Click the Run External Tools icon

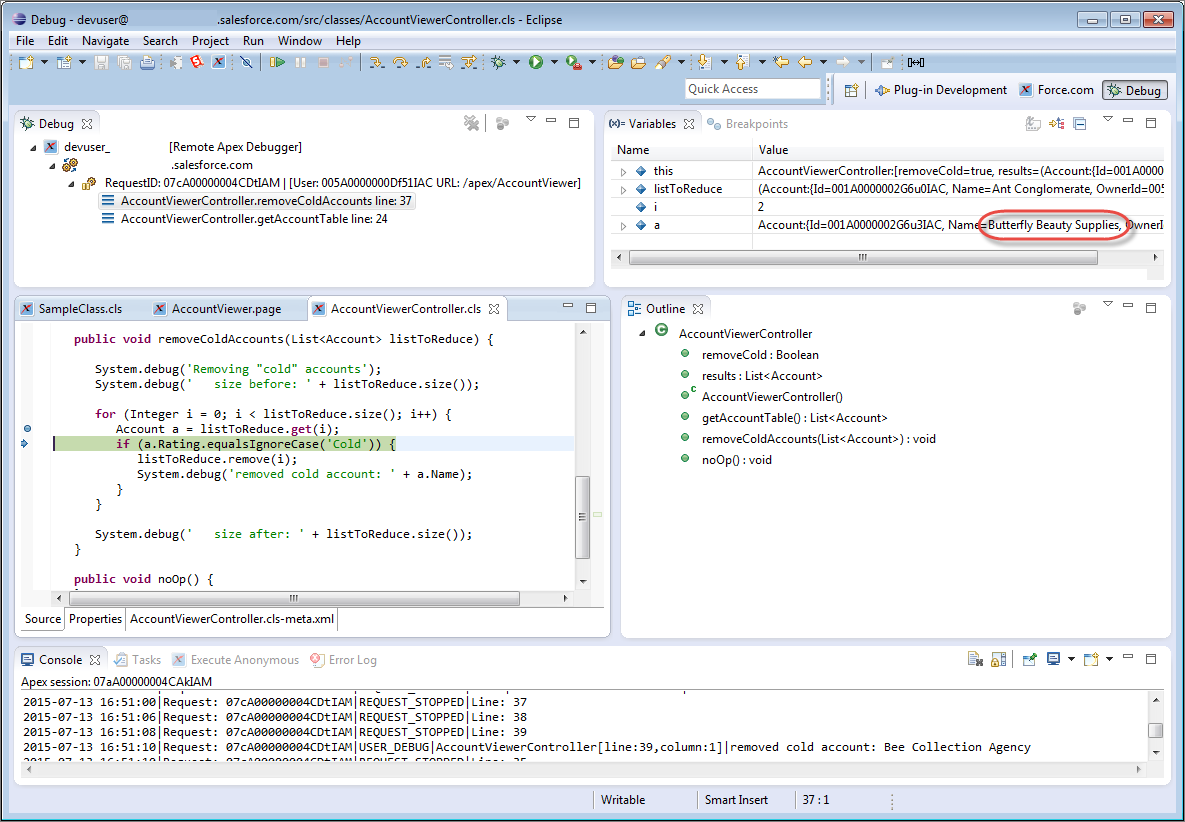(x=574, y=63)
